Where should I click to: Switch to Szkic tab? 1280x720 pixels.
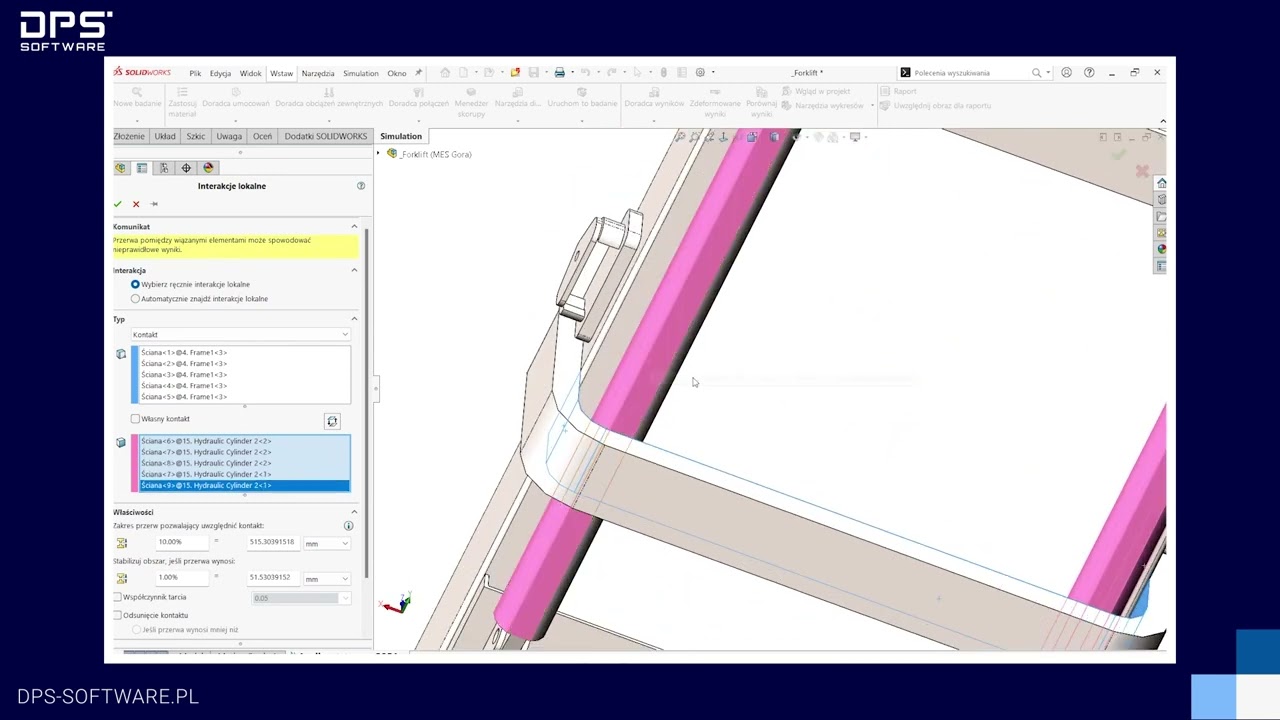pyautogui.click(x=195, y=136)
